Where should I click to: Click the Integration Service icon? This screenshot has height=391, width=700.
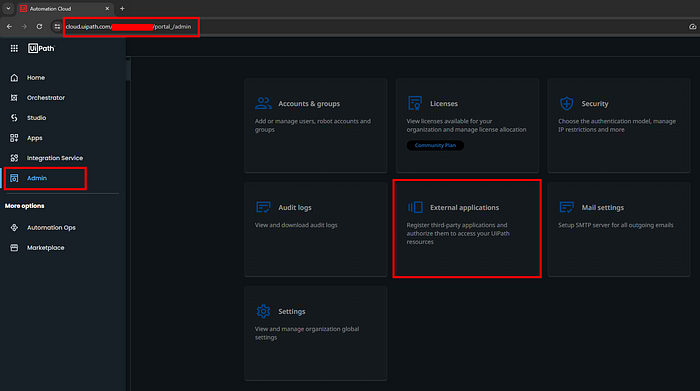(x=14, y=158)
